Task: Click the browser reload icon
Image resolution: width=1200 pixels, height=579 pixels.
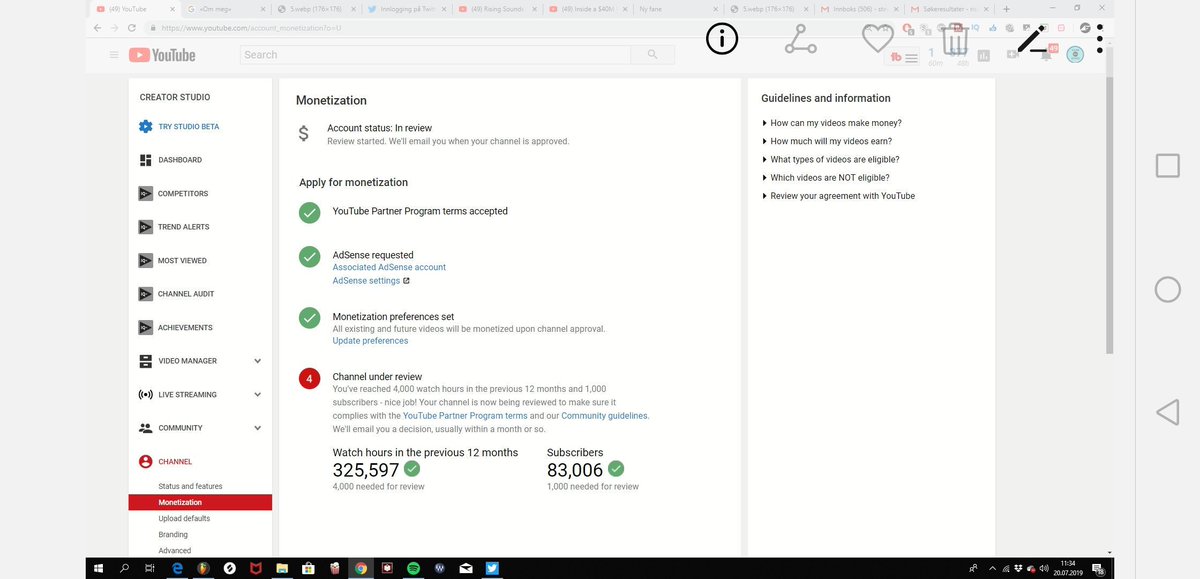Action: [x=134, y=28]
